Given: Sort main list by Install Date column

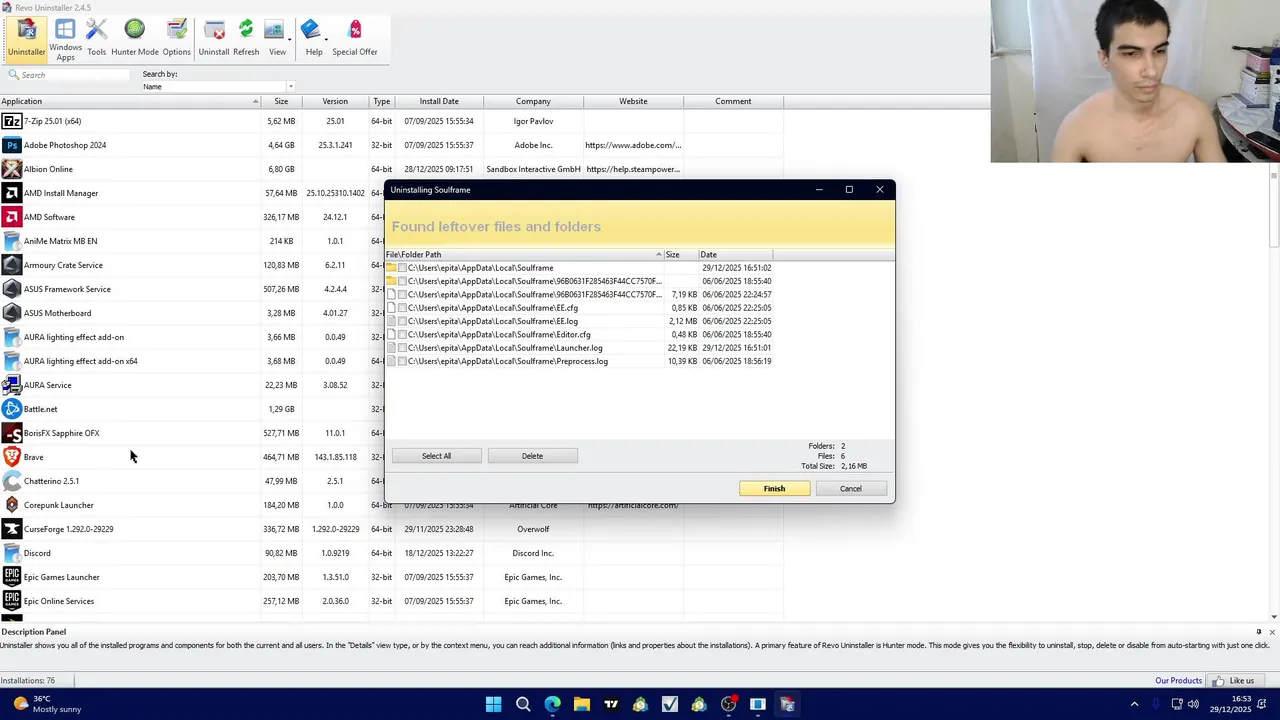Looking at the screenshot, I should point(439,101).
